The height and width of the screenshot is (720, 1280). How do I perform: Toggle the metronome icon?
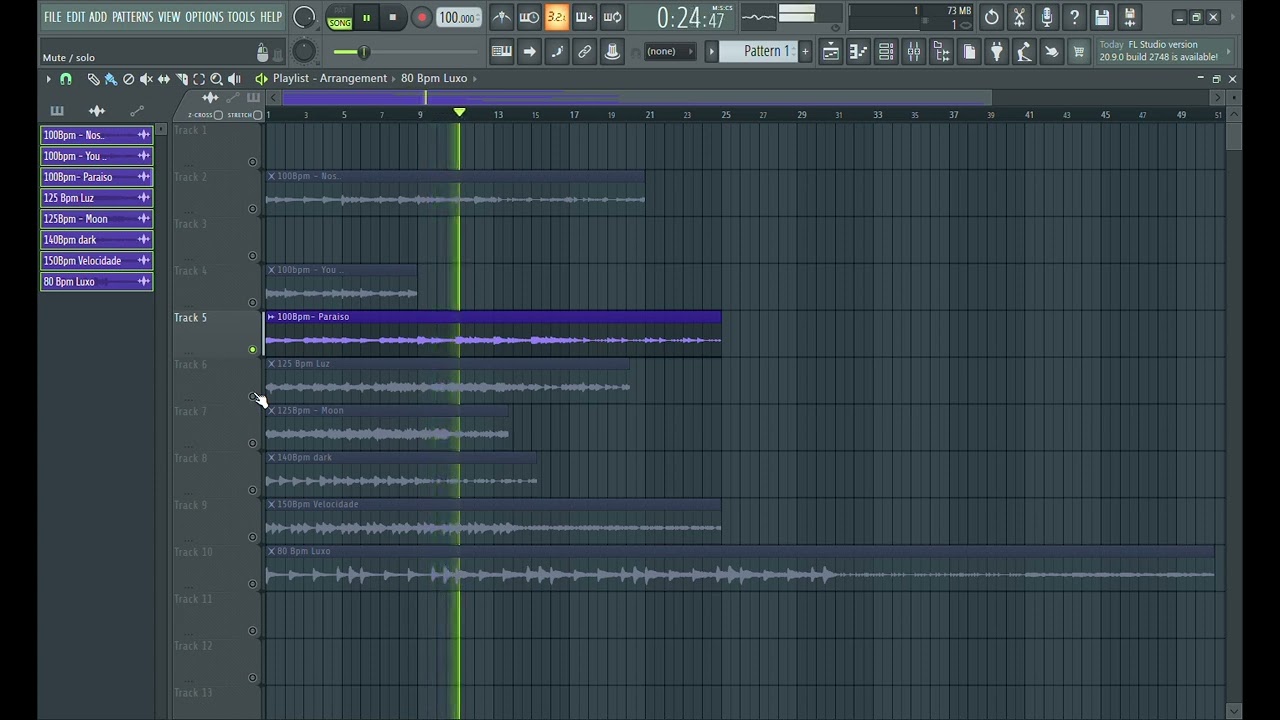(502, 17)
